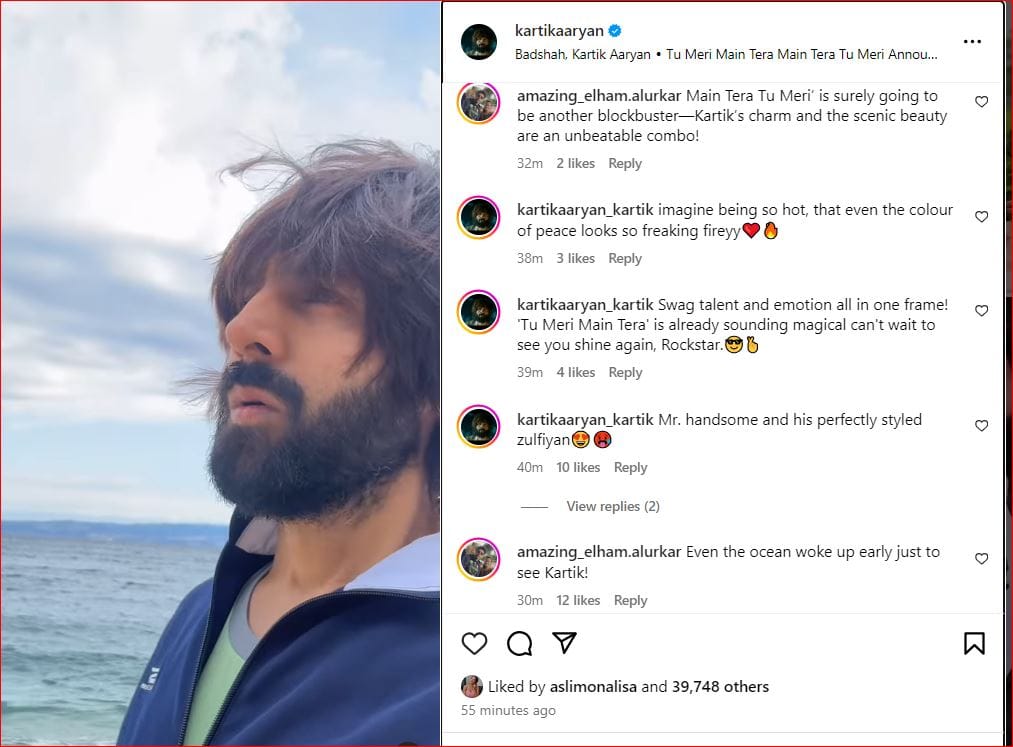Open the kartikaaryan header profile picture

479,41
